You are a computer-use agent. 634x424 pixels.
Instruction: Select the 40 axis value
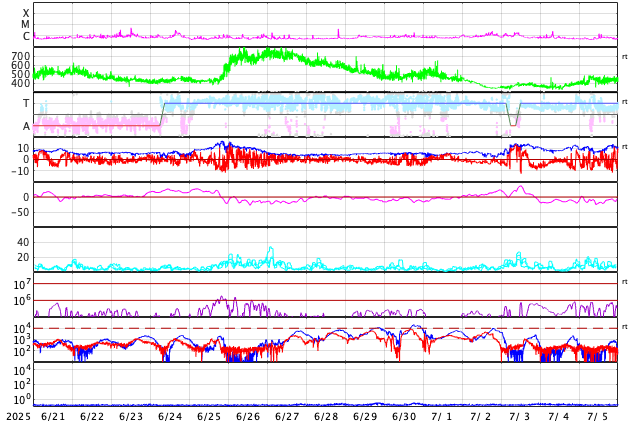coord(23,242)
